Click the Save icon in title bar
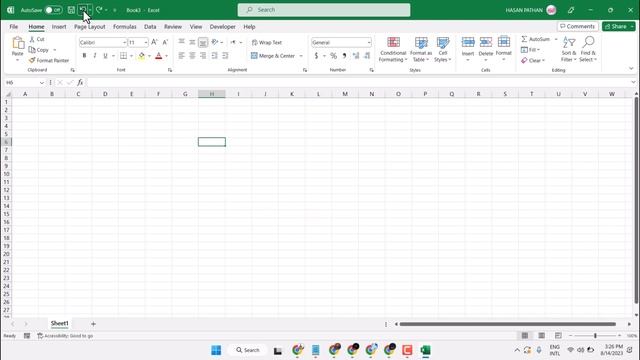Viewport: 640px width, 360px height. 71,10
